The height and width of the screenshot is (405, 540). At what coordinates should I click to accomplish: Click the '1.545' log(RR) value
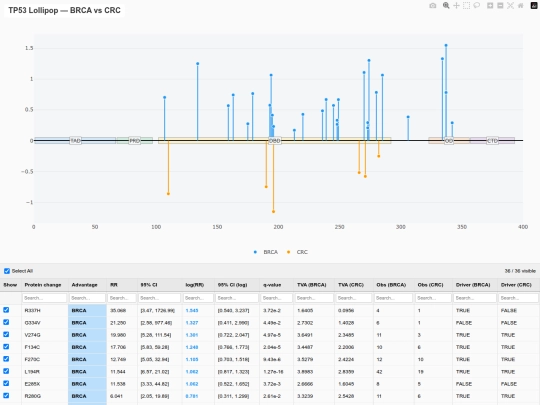pyautogui.click(x=192, y=310)
